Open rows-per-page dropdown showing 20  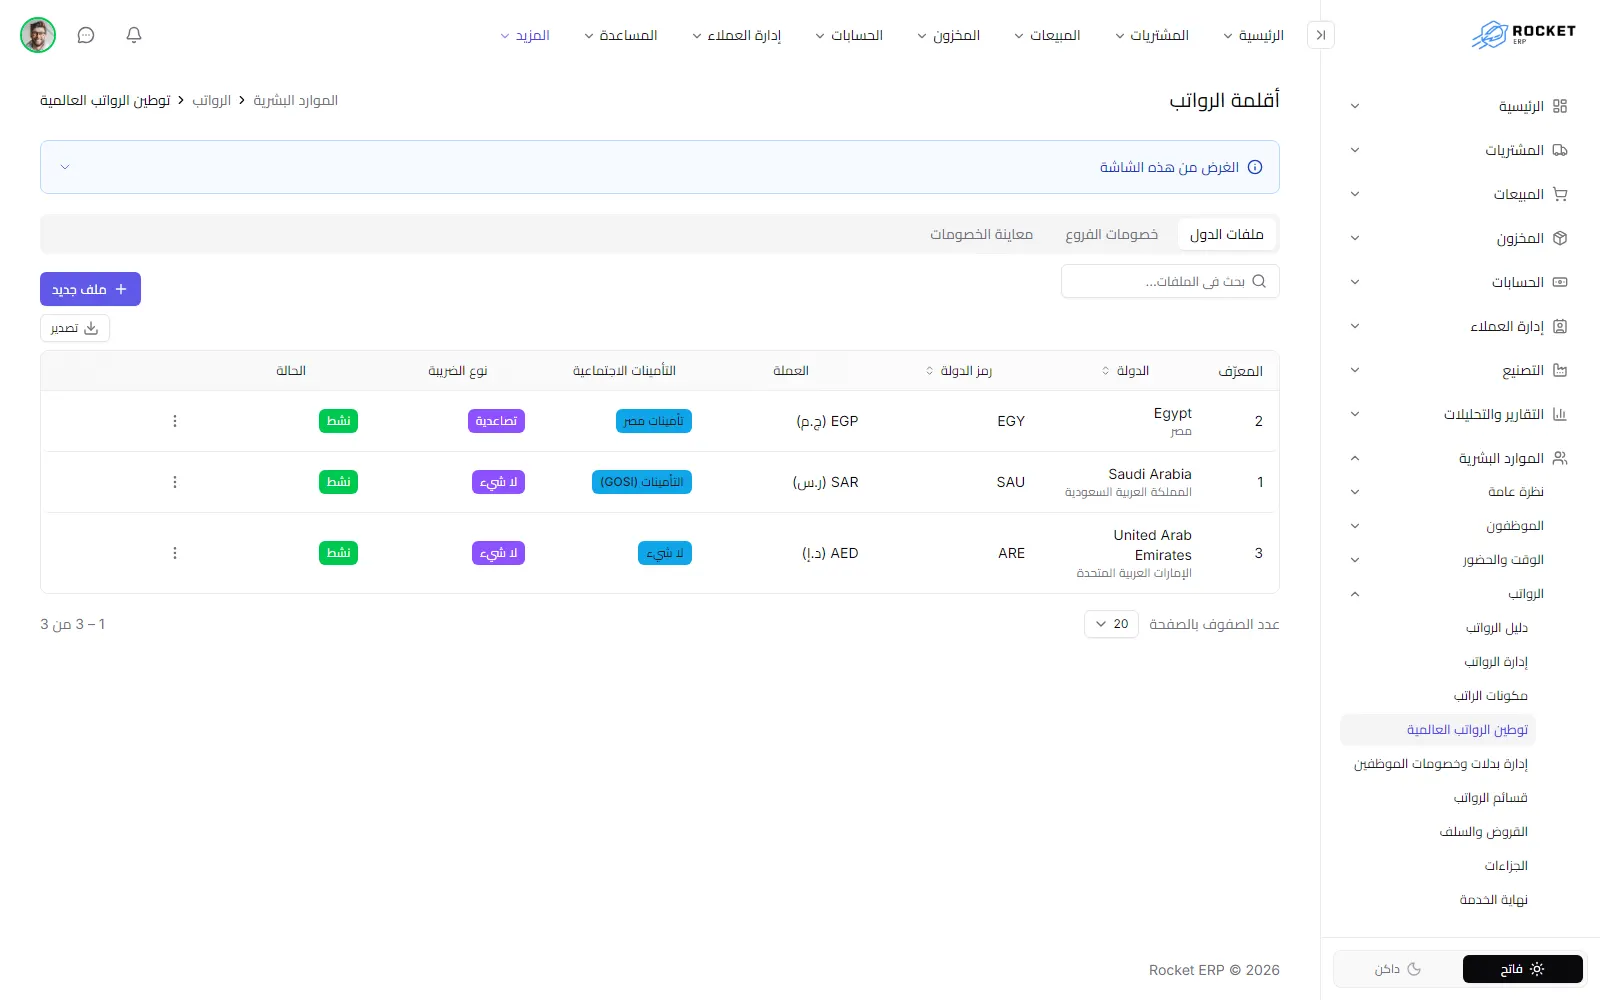[x=1111, y=624]
